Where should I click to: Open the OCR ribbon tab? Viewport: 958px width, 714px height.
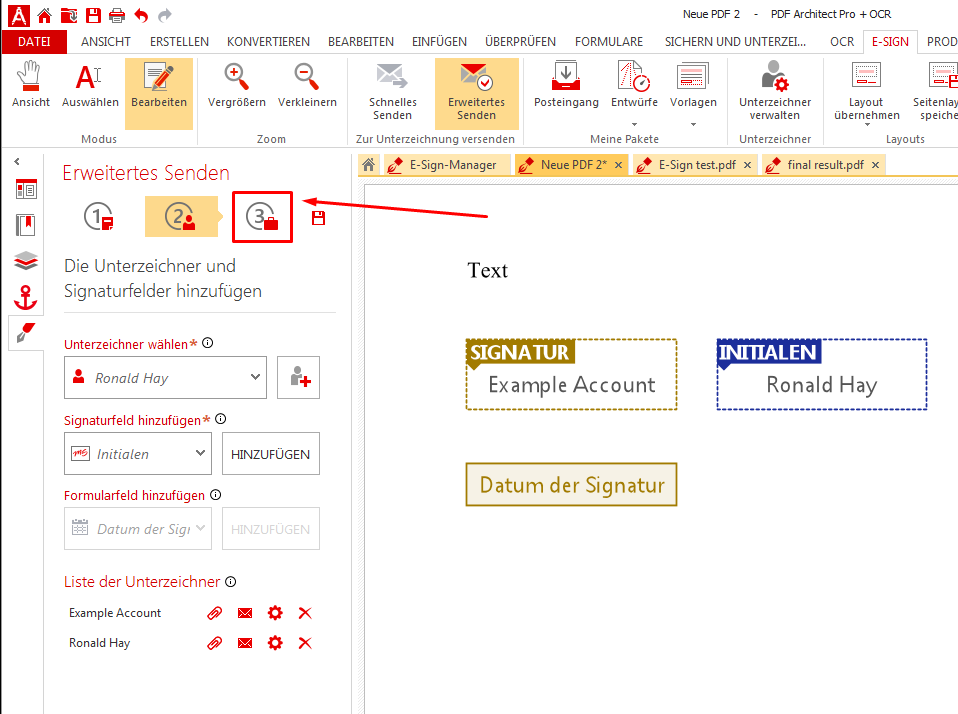[842, 42]
